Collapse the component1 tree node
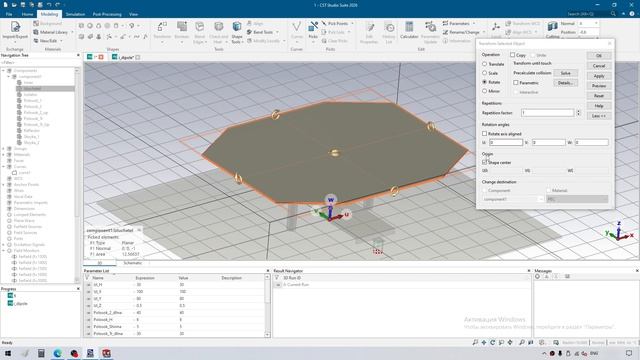This screenshot has height=360, width=640. tap(9, 76)
